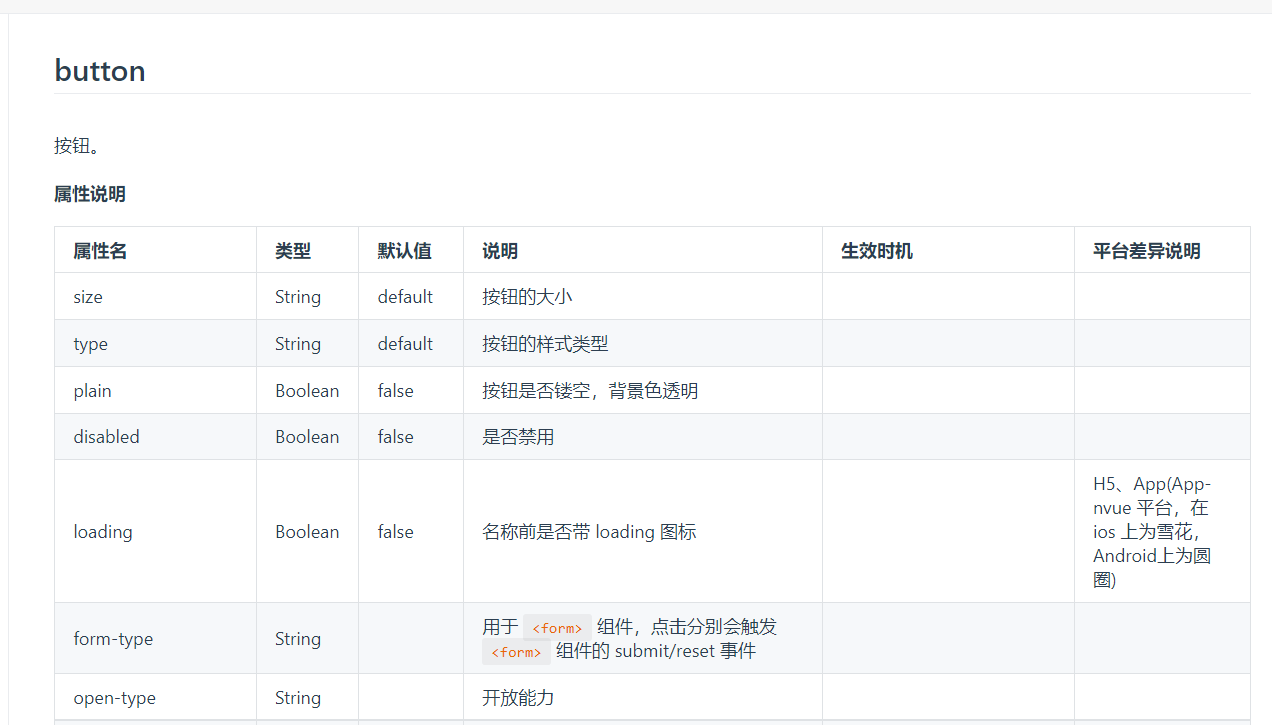Screen dimensions: 1272x725
Task: Click the <form> code tag before "组件的 submit/reset"
Action: 516,652
